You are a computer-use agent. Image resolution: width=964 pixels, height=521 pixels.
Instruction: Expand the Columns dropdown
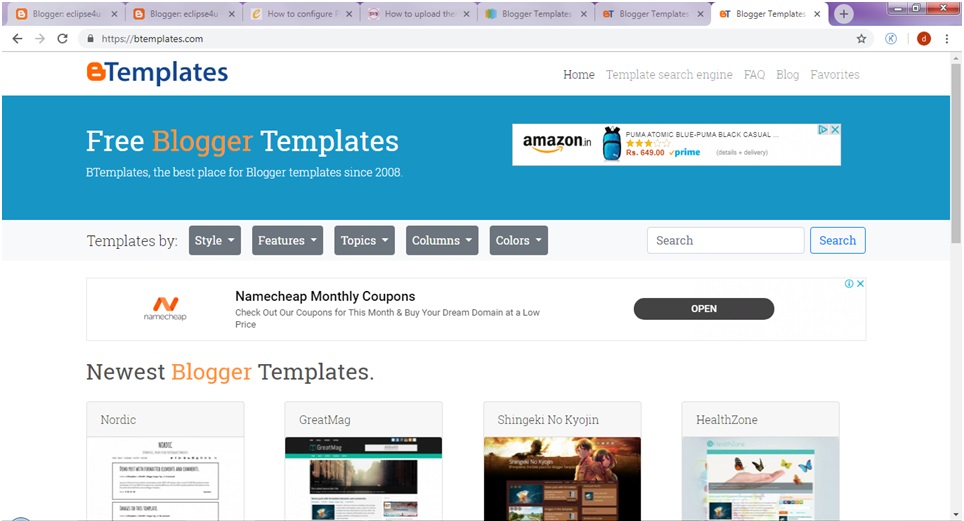(442, 241)
